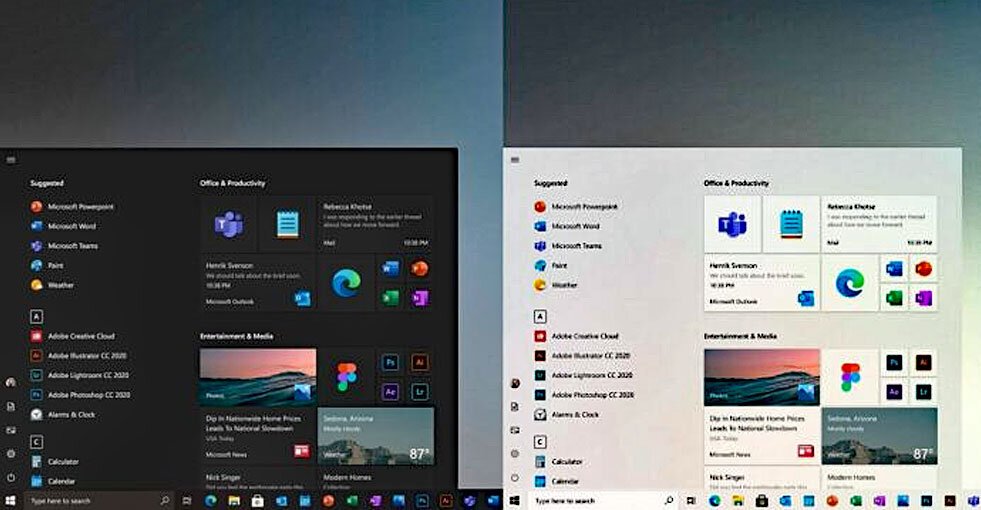Open Calculator in the light app list
981x510 pixels.
(559, 462)
